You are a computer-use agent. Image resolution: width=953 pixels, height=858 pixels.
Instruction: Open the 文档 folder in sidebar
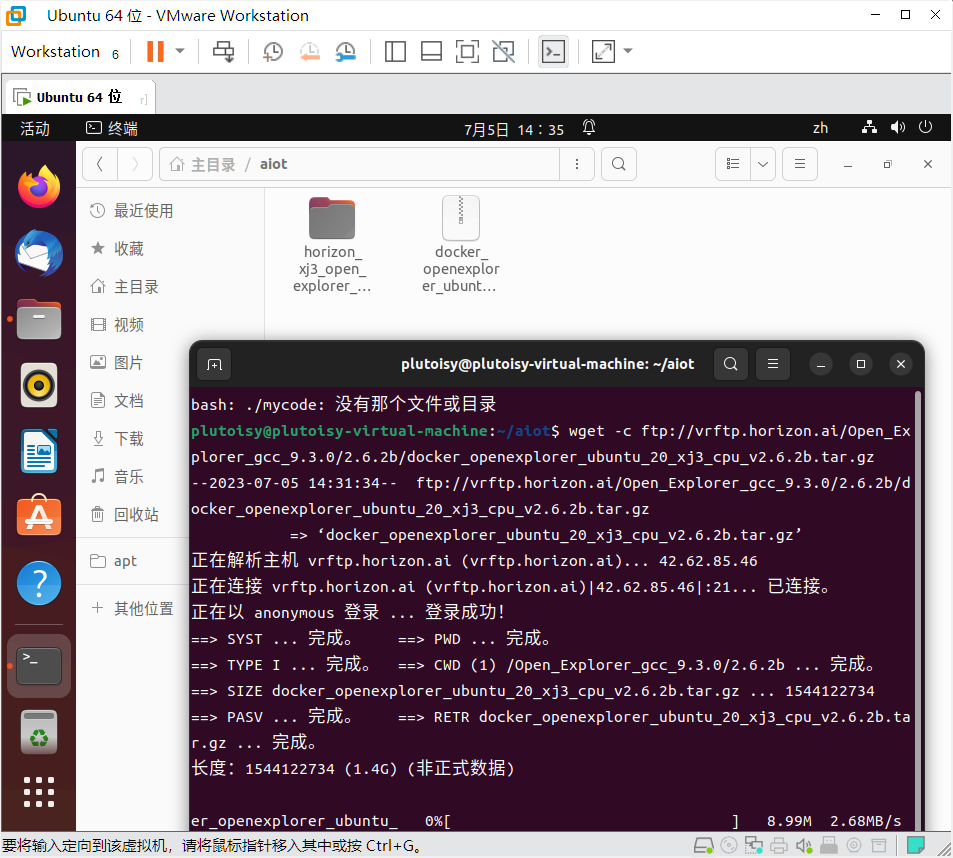point(132,400)
